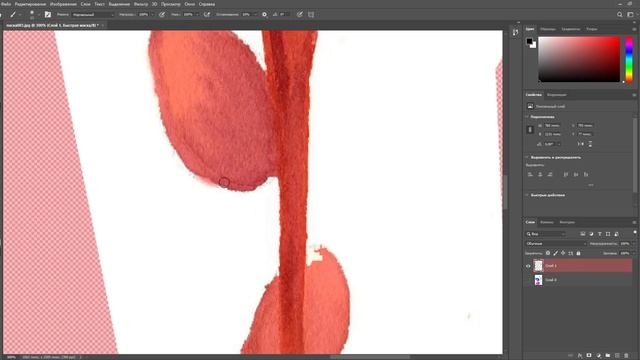Screen dimensions: 640x360
Task: Collapse the Преобразование section
Action: pos(527,117)
